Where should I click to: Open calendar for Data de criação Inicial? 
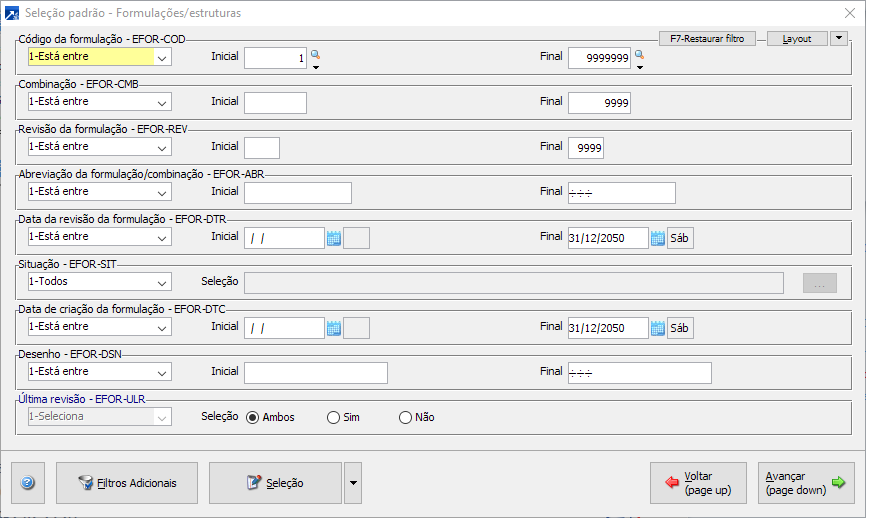pos(333,328)
